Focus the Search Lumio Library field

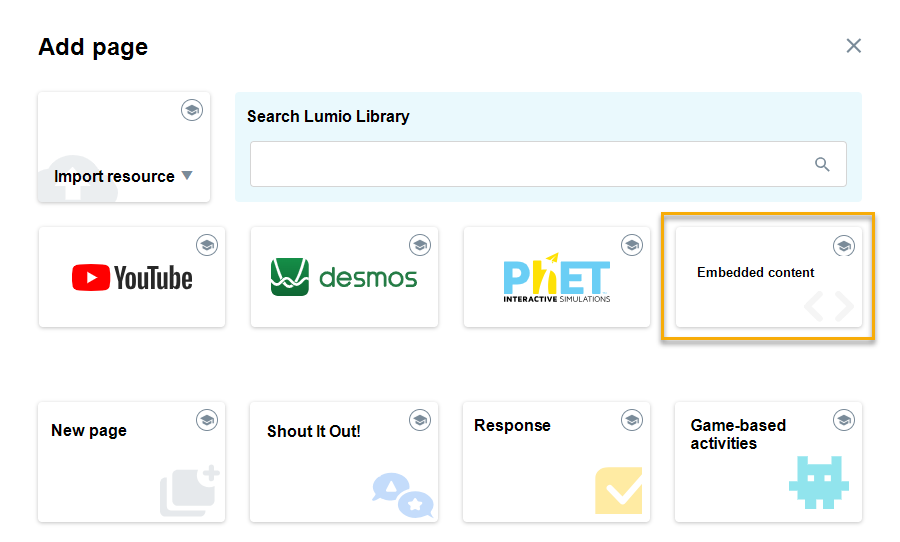tap(548, 164)
